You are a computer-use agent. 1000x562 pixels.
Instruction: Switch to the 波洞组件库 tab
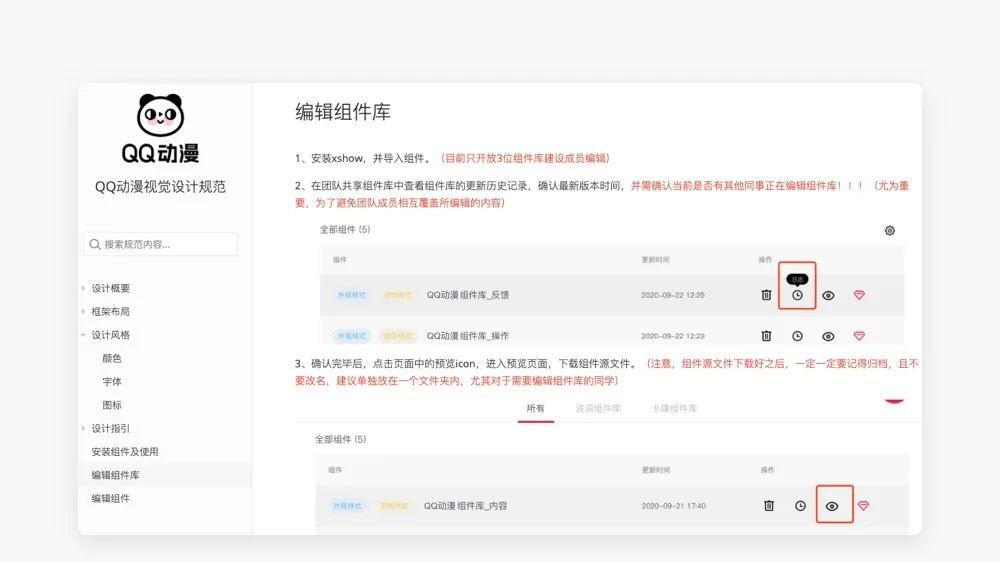(598, 408)
